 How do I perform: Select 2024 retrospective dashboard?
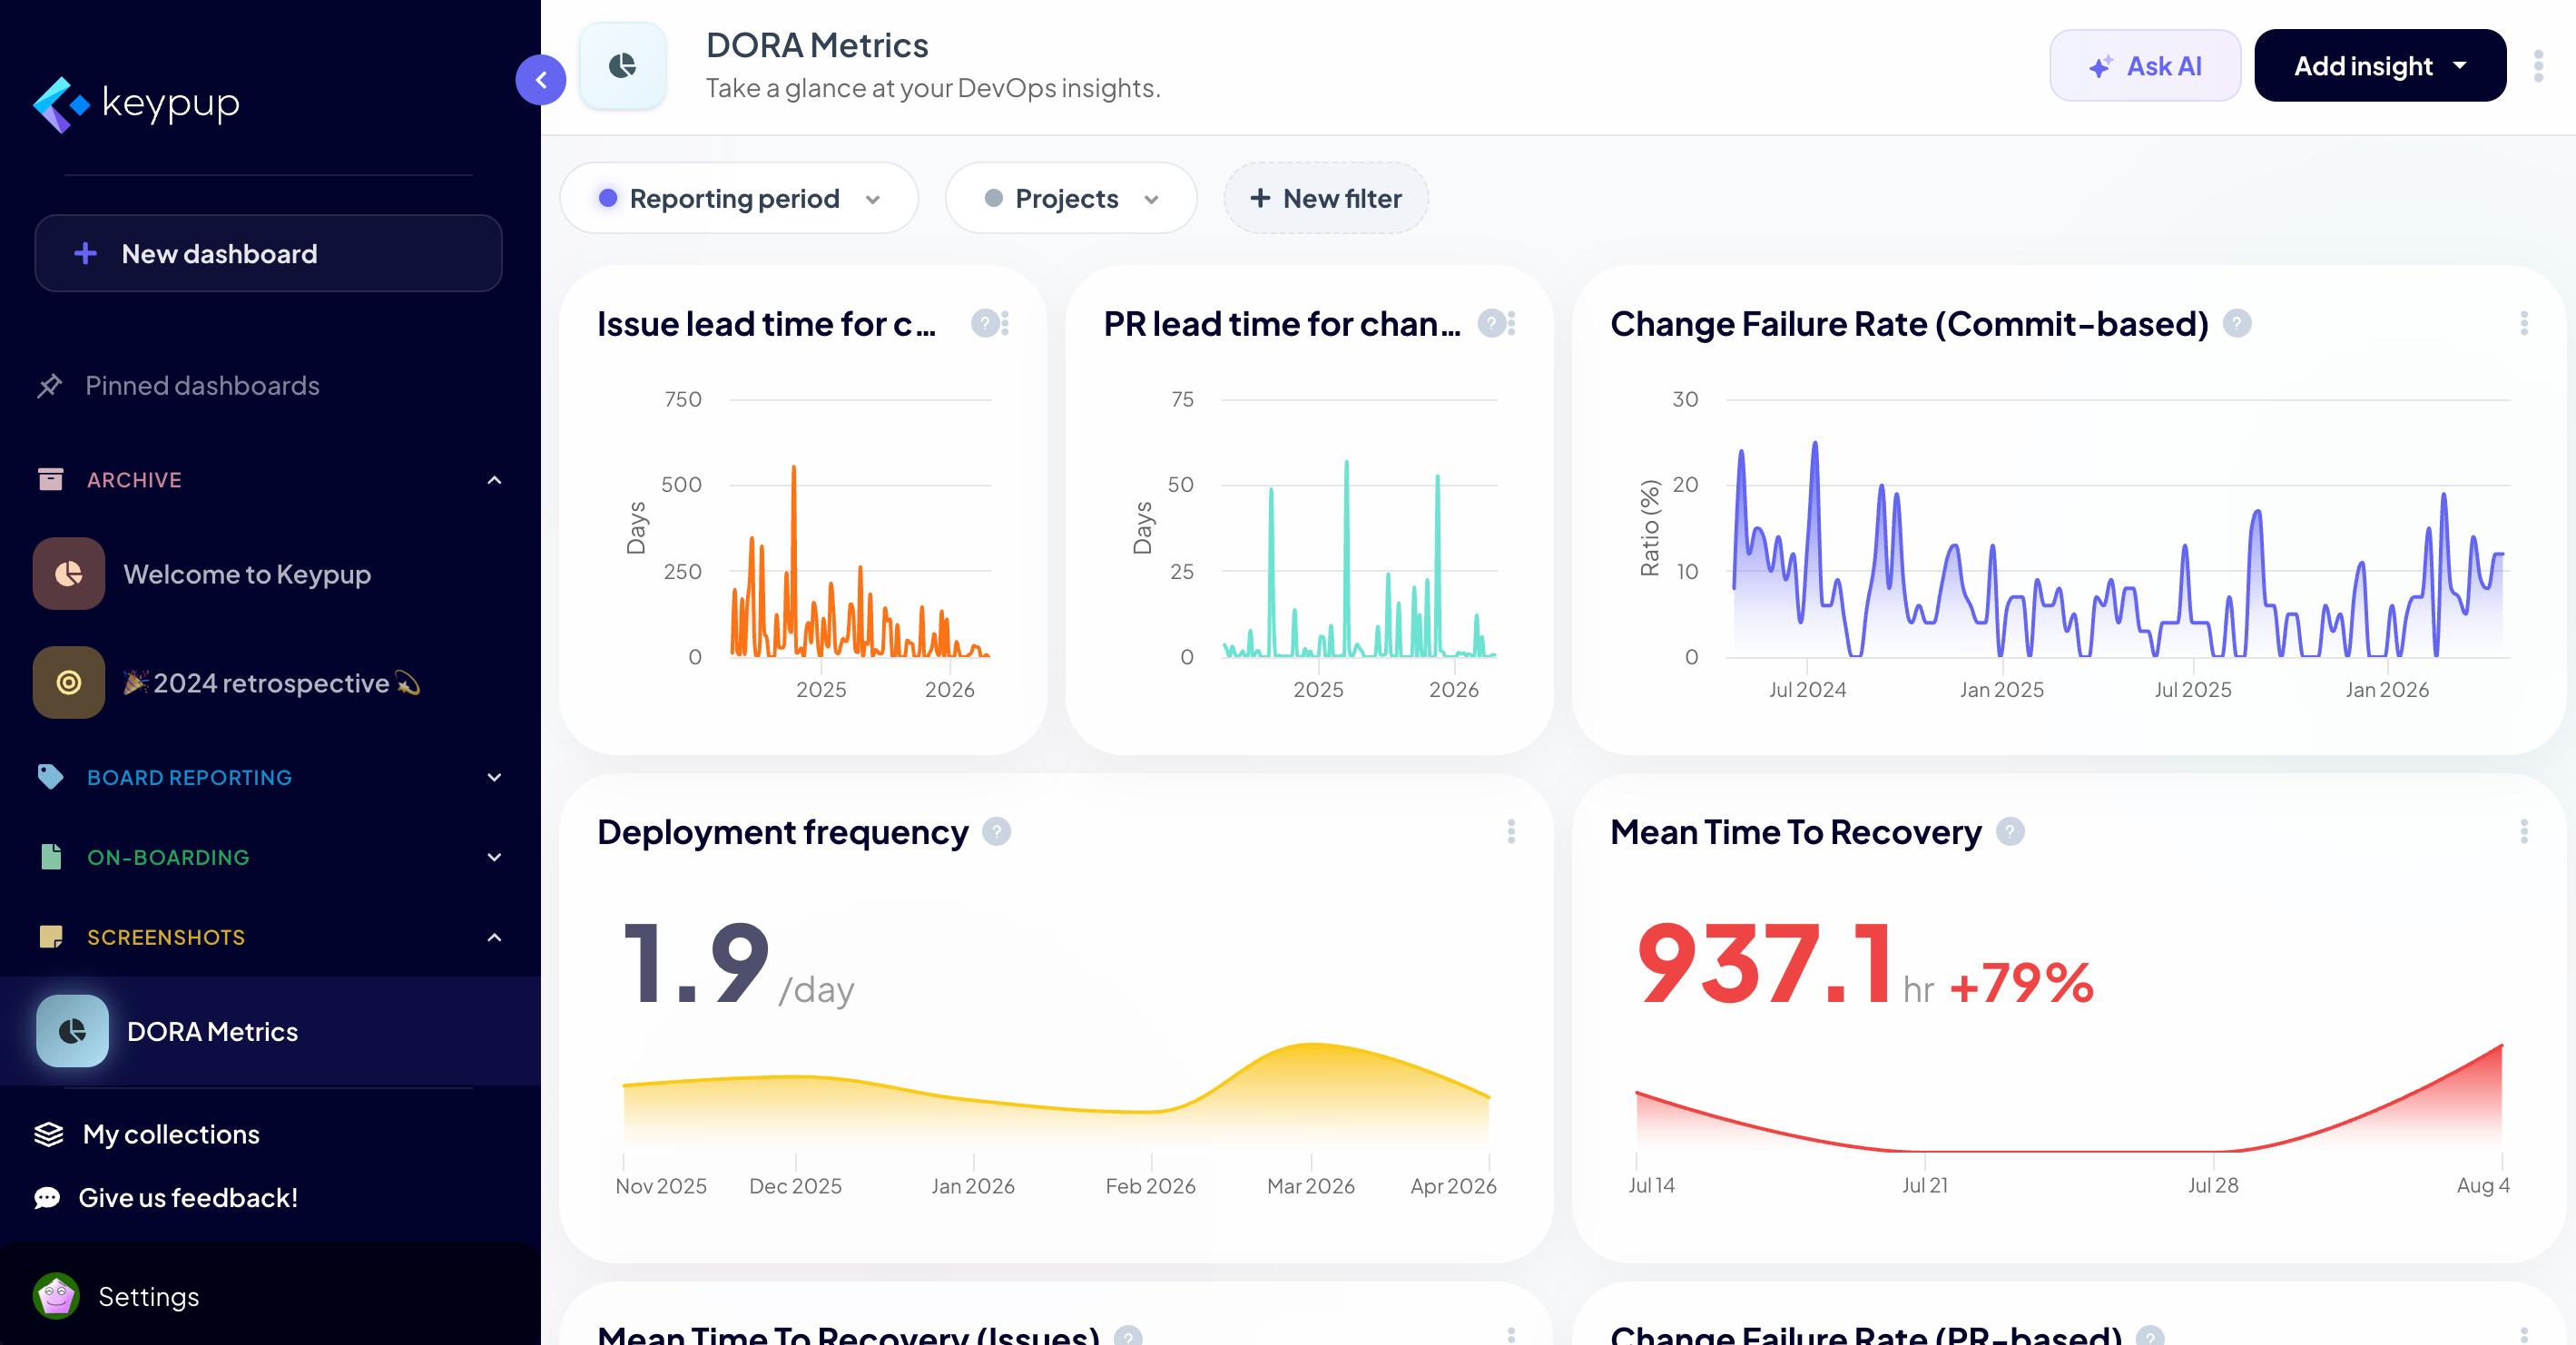(270, 683)
